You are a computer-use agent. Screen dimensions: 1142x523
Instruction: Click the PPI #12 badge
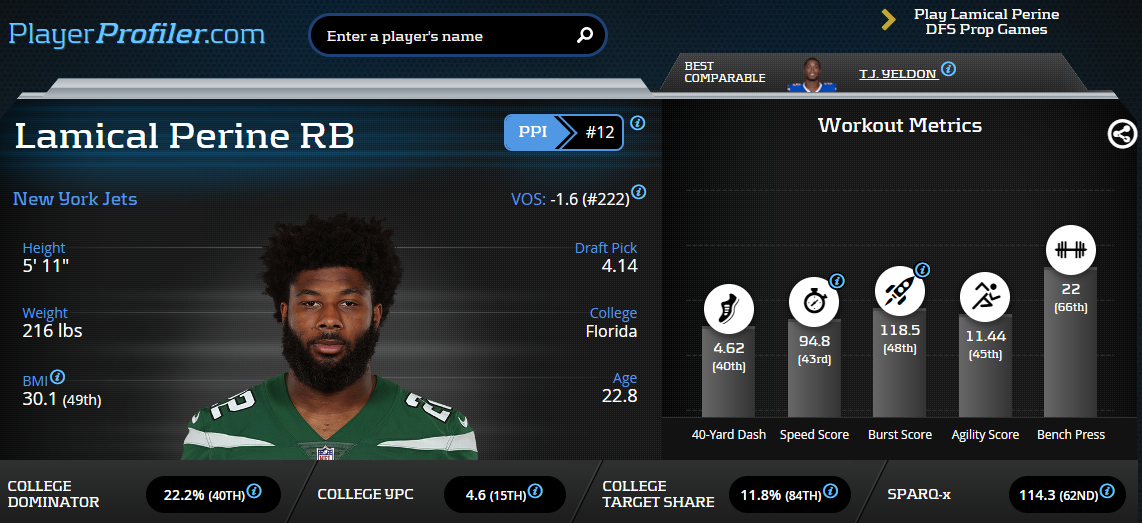click(x=564, y=133)
